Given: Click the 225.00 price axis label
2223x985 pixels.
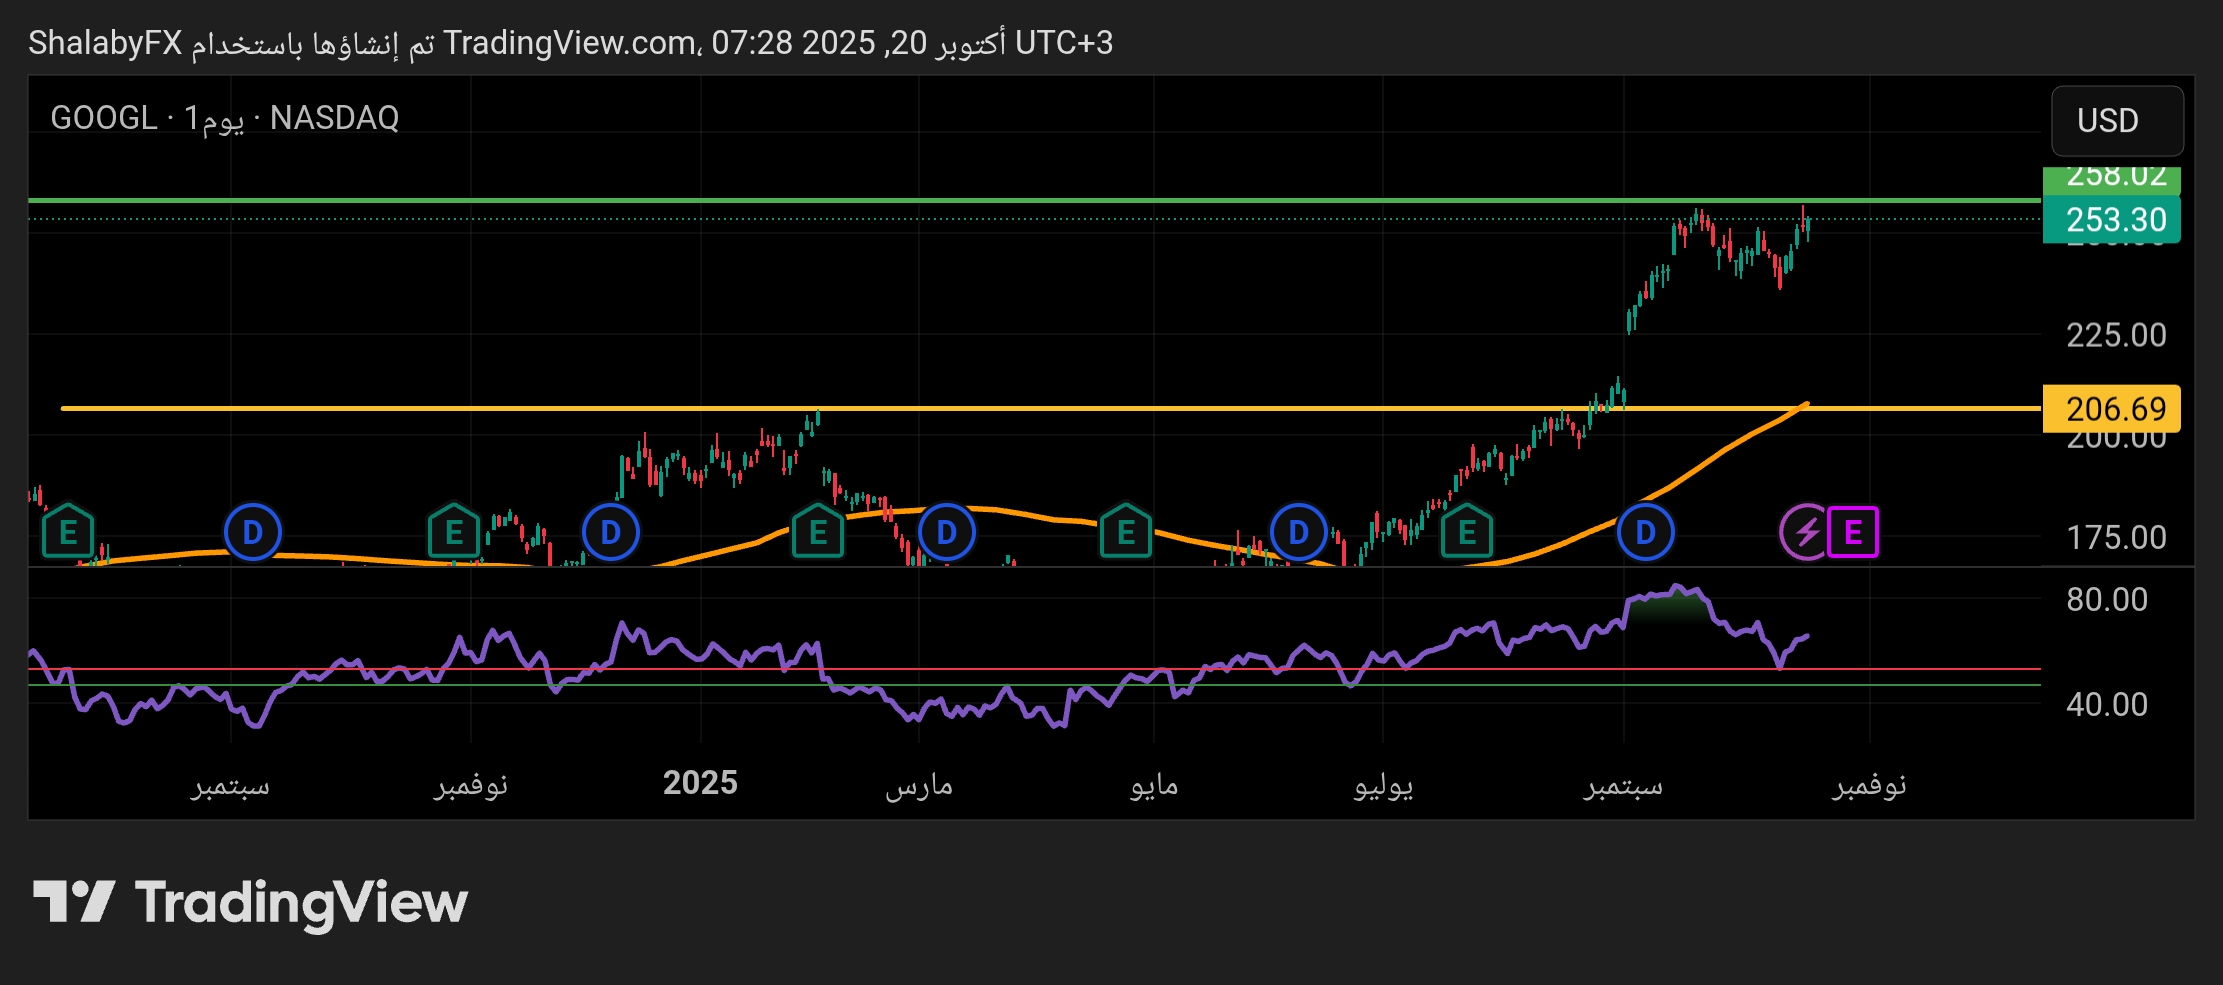Looking at the screenshot, I should 2115,335.
